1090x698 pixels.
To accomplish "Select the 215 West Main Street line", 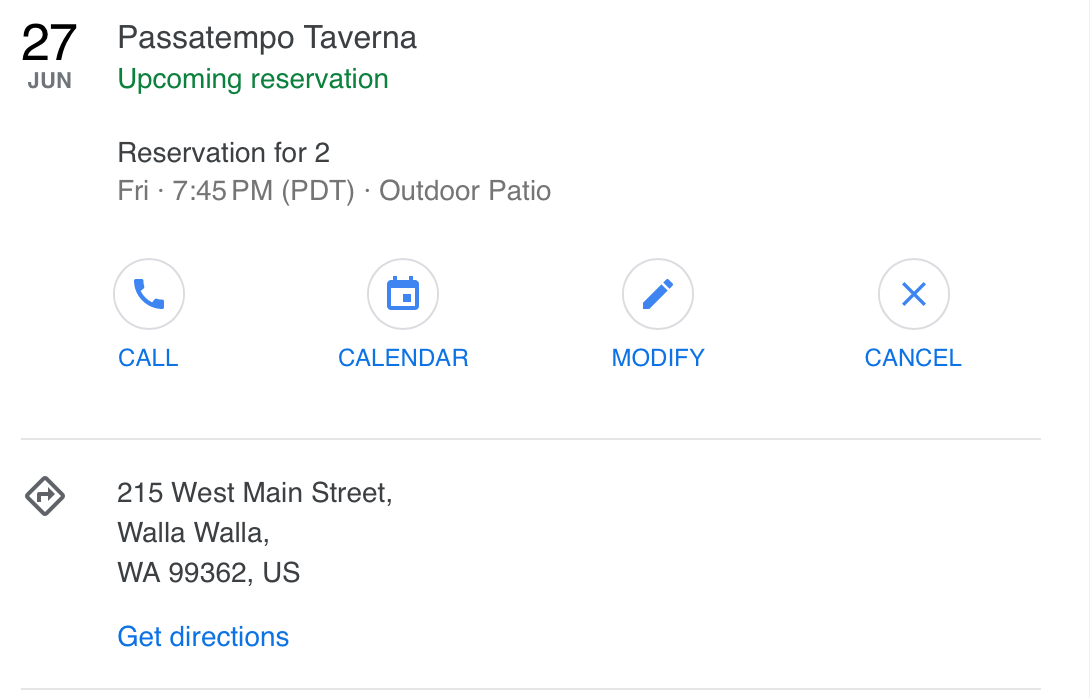I will (x=254, y=493).
